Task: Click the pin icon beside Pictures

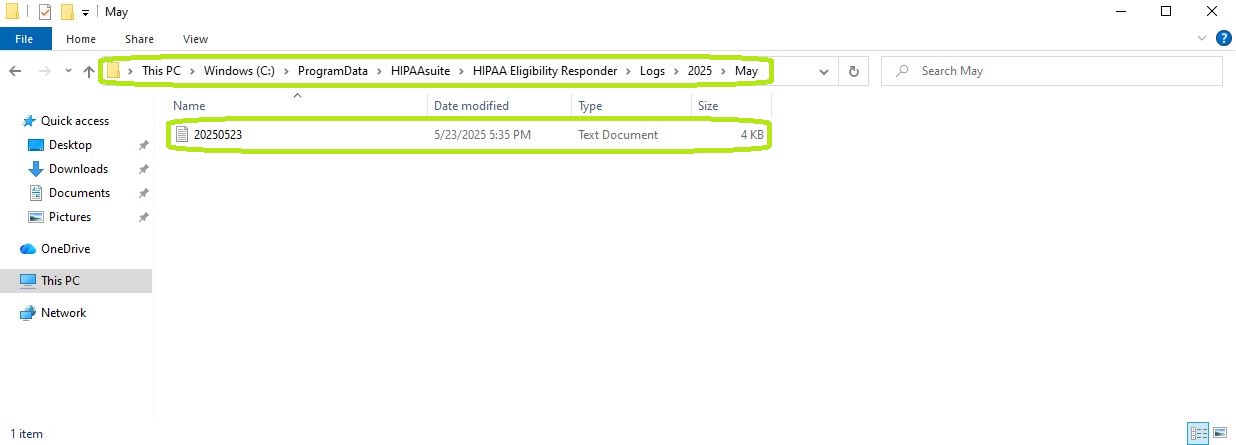Action: point(144,217)
